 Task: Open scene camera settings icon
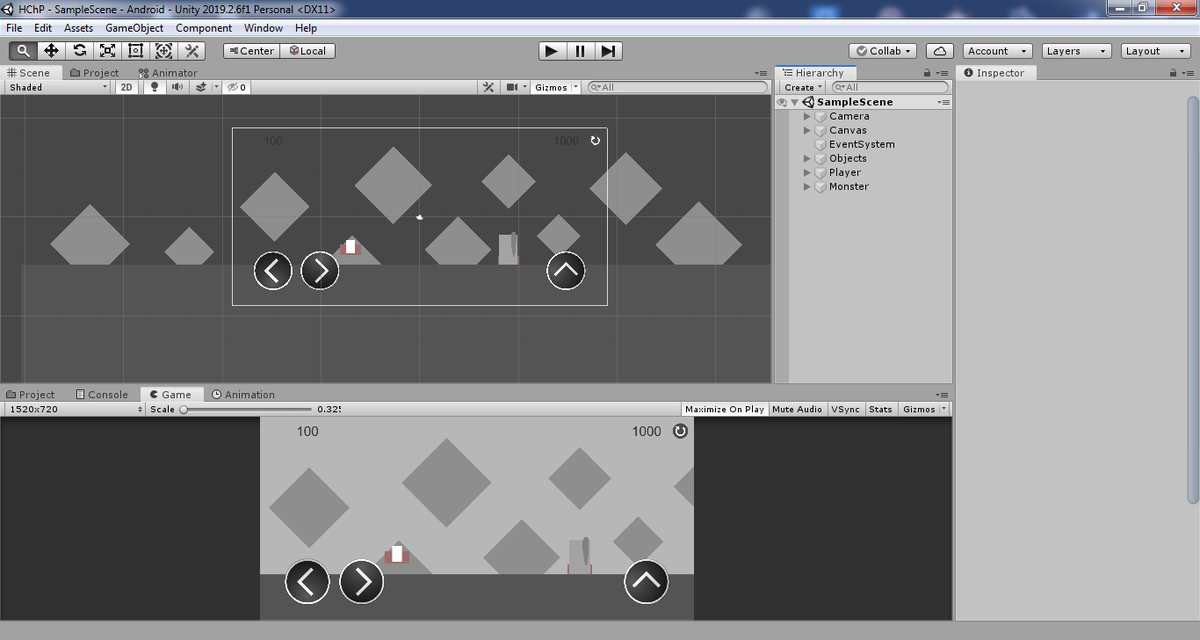coord(514,87)
